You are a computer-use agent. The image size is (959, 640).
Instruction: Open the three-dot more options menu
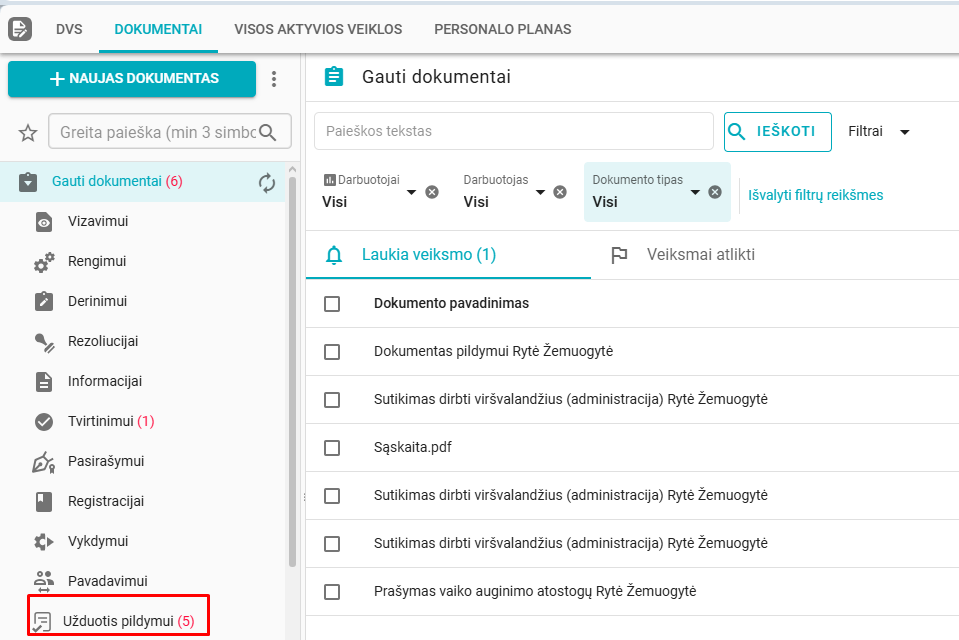tap(274, 79)
